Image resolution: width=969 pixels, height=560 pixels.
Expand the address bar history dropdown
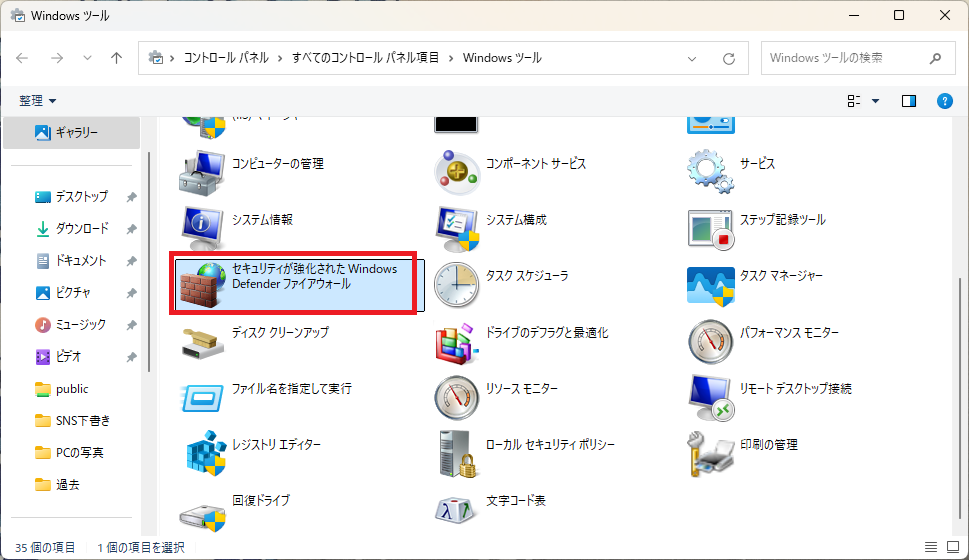point(692,59)
